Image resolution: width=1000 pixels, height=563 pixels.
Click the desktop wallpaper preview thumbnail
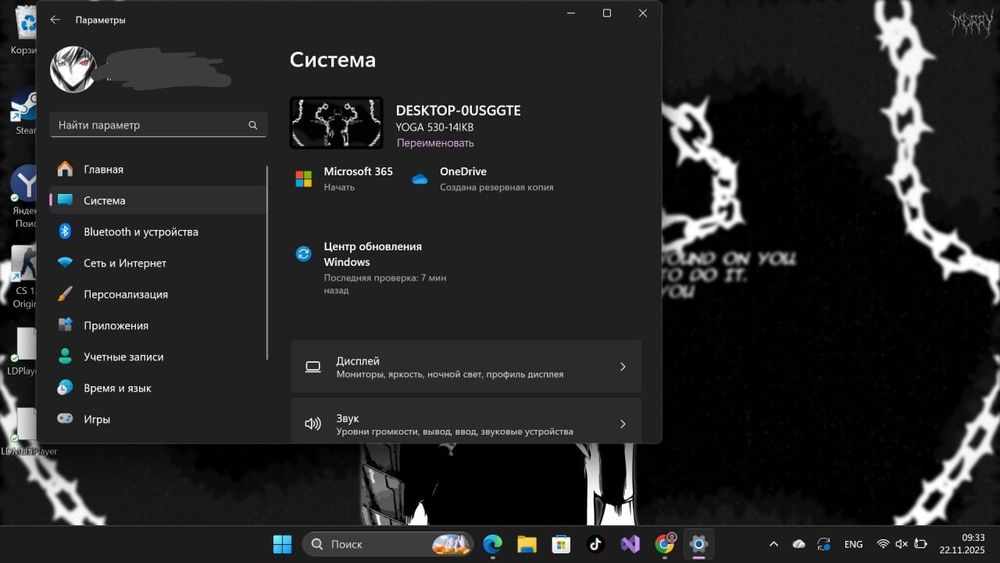336,122
